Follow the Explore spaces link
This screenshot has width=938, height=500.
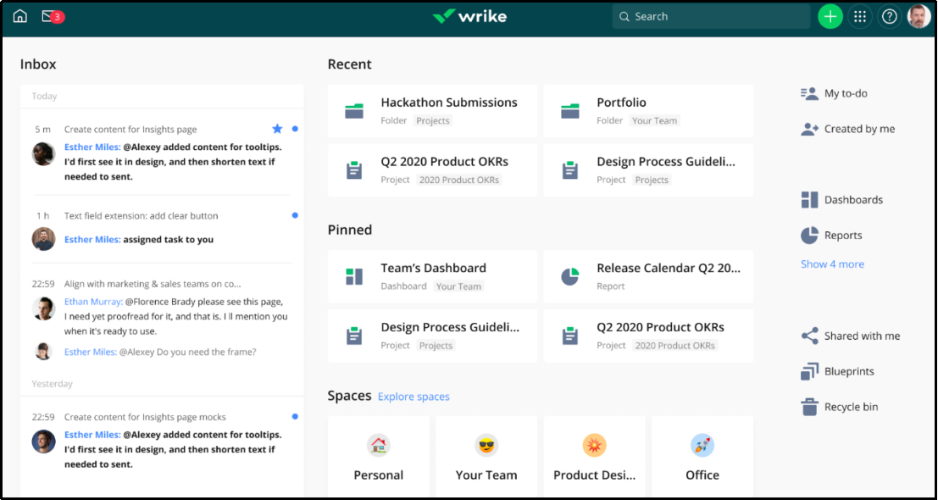click(x=413, y=397)
